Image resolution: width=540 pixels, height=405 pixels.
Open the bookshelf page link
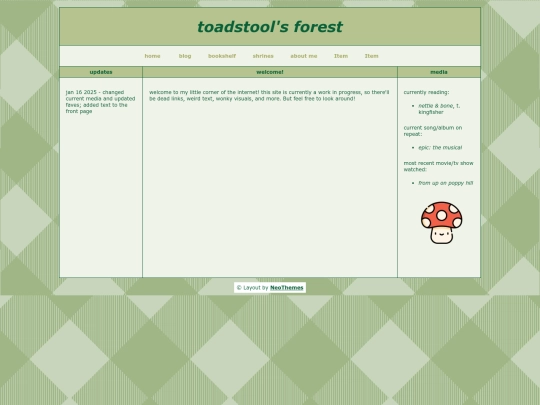(x=222, y=56)
